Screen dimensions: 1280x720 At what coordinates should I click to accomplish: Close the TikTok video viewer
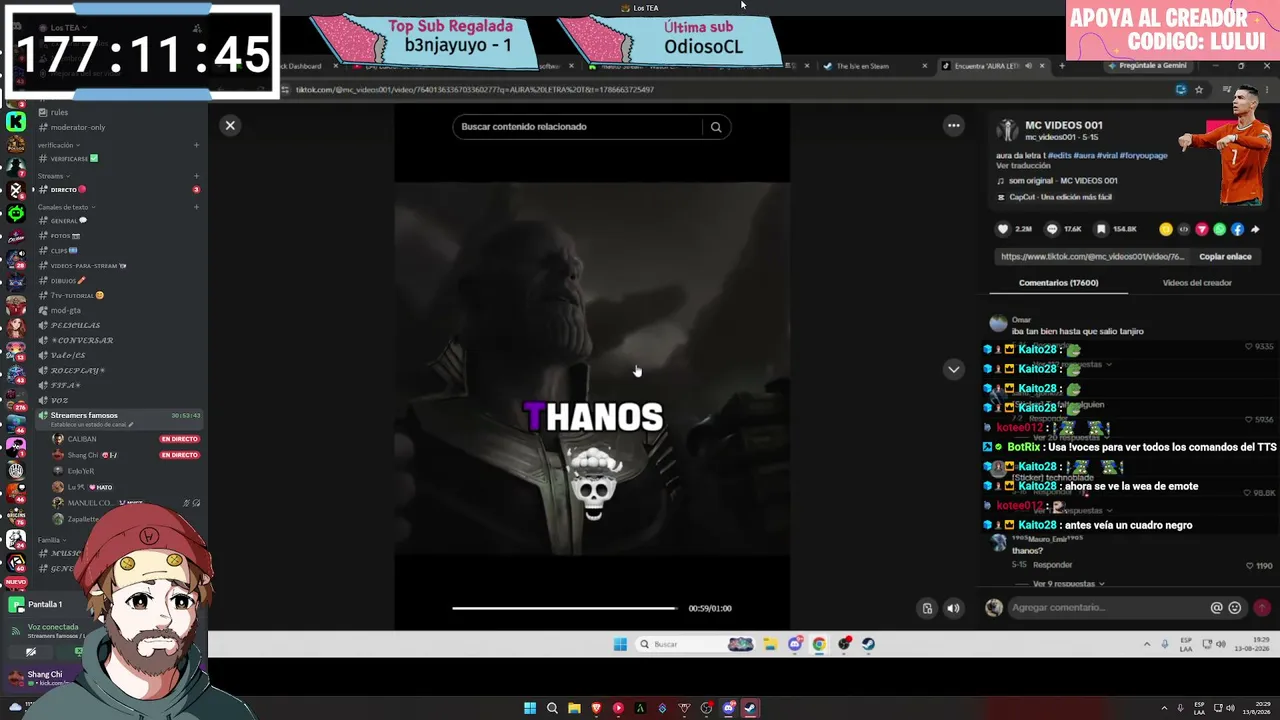tap(230, 125)
